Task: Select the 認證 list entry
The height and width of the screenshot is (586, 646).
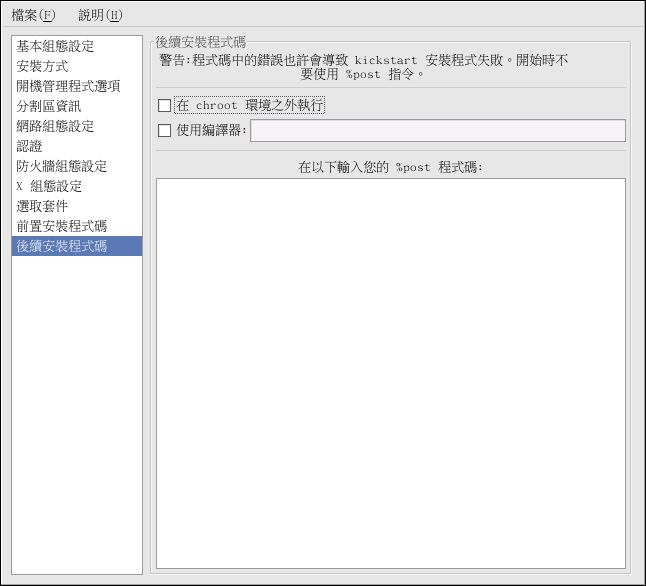Action: tap(29, 146)
